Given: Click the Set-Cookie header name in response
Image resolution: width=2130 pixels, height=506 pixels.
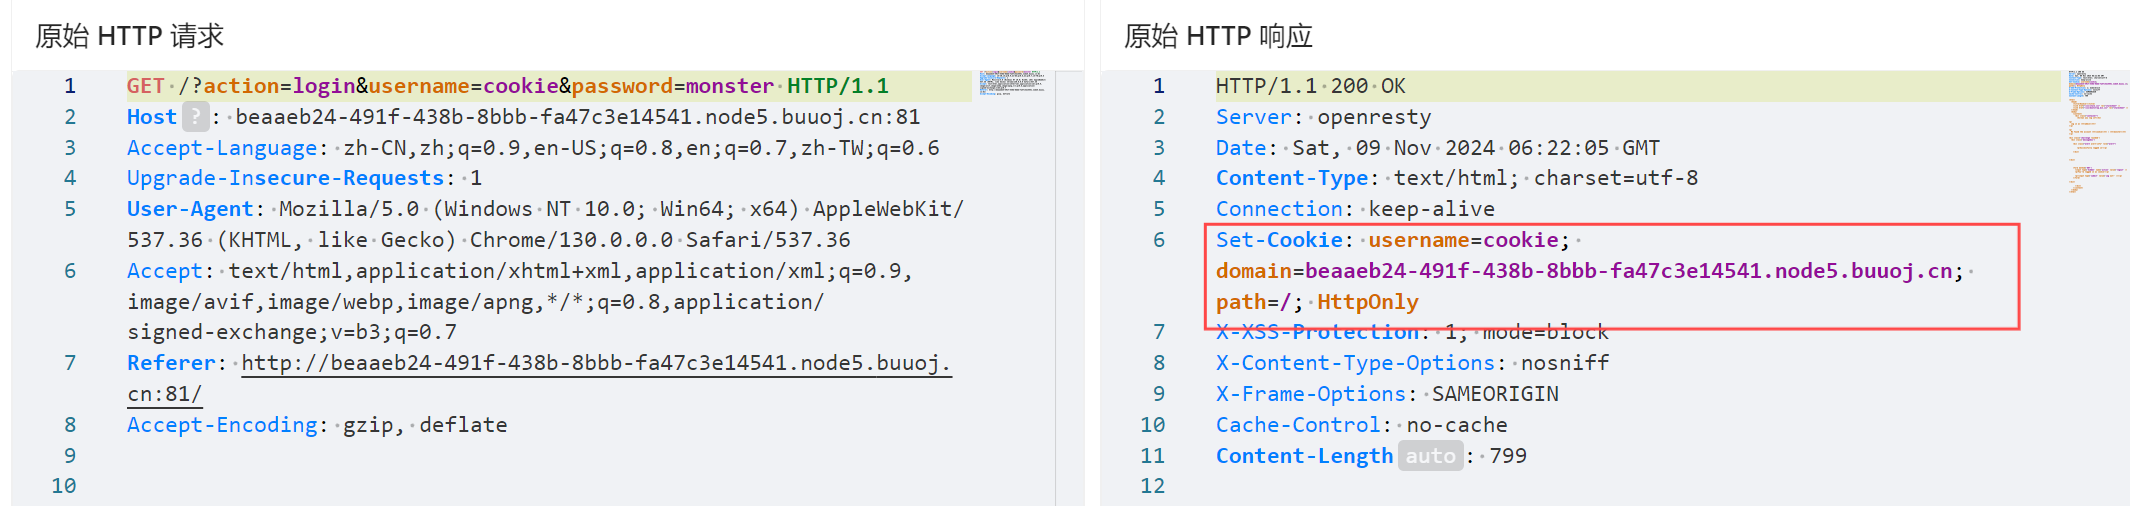Looking at the screenshot, I should tap(1279, 240).
